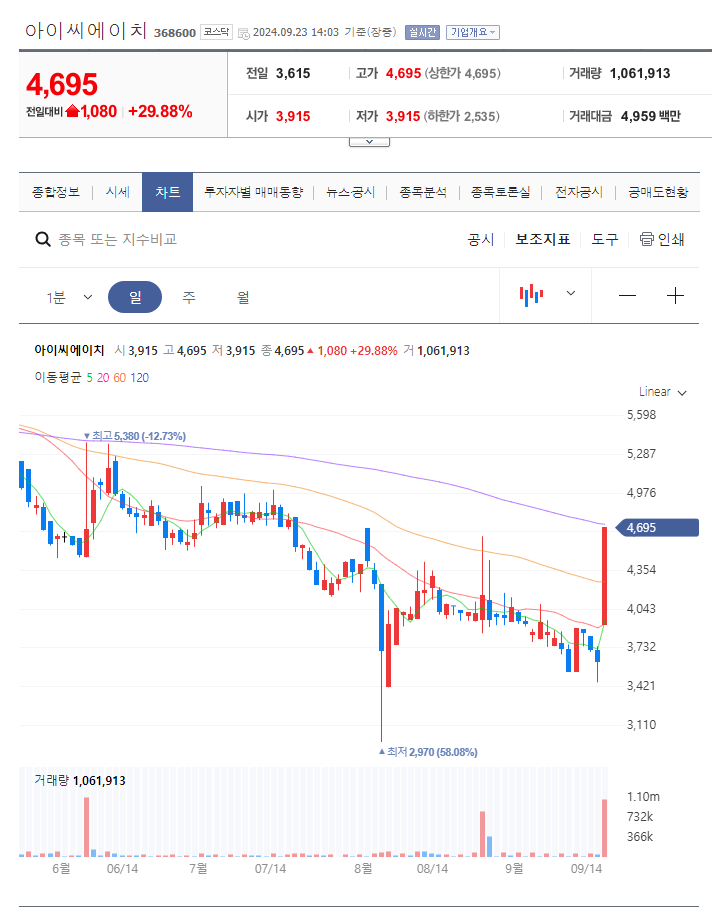Open the 종목토론실 tab
This screenshot has height=909, width=712.
(502, 191)
